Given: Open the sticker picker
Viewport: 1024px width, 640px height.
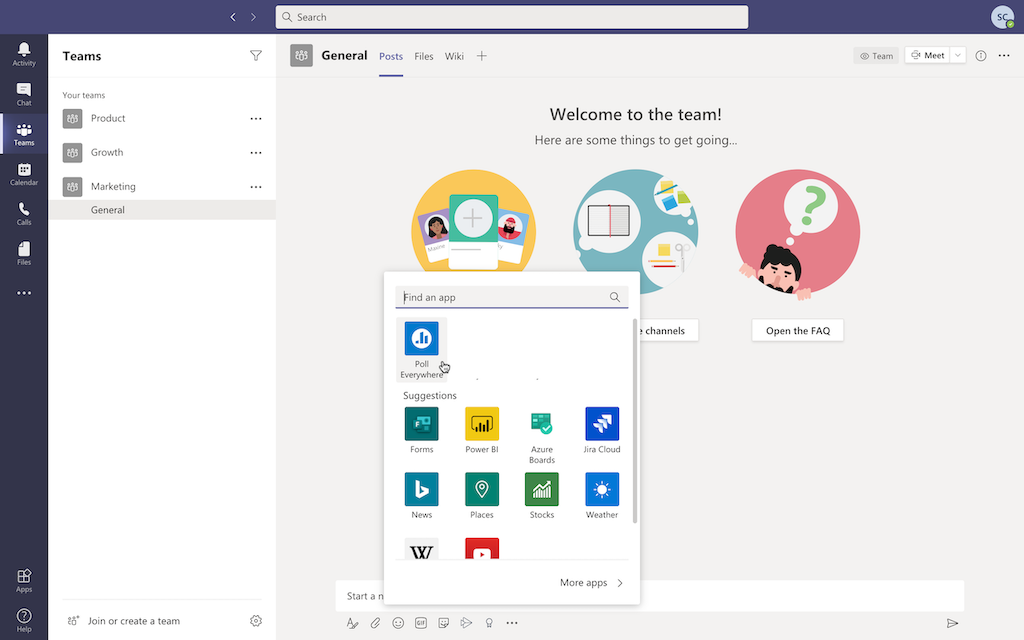Looking at the screenshot, I should [x=444, y=623].
